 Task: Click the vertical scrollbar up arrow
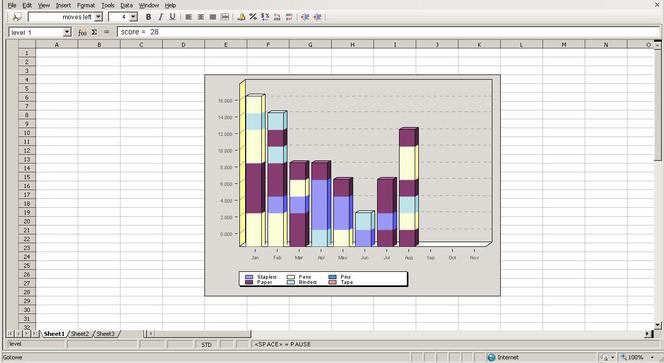click(658, 44)
